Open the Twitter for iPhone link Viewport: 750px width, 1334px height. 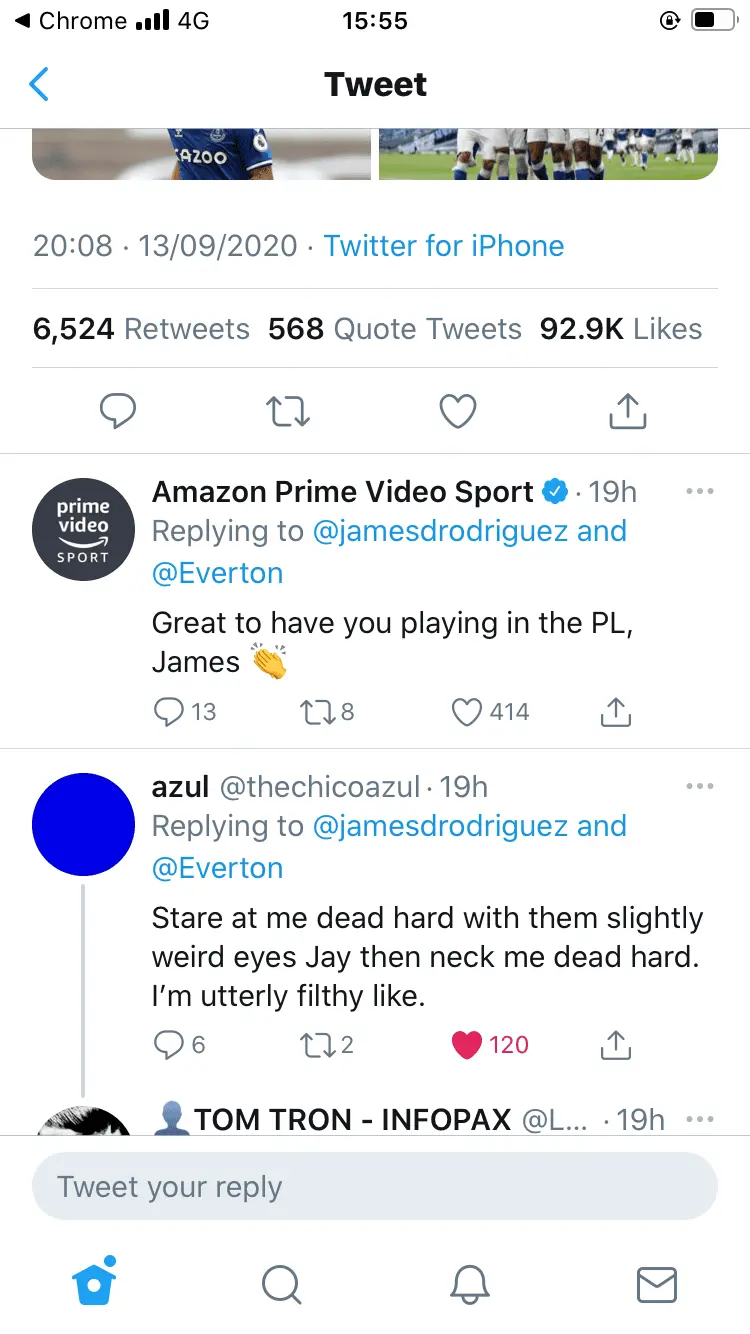pos(444,246)
